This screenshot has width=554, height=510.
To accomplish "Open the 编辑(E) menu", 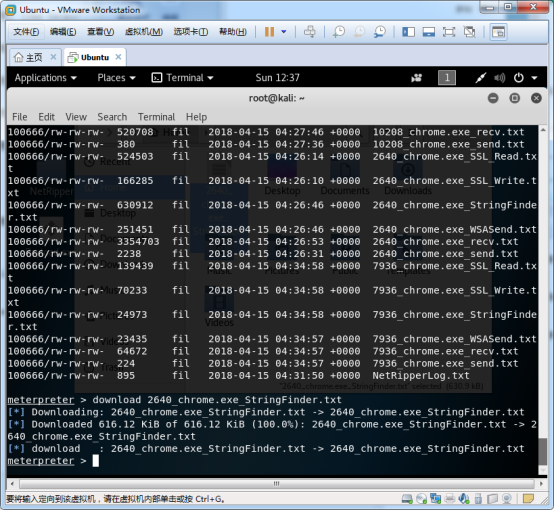I will pos(63,32).
